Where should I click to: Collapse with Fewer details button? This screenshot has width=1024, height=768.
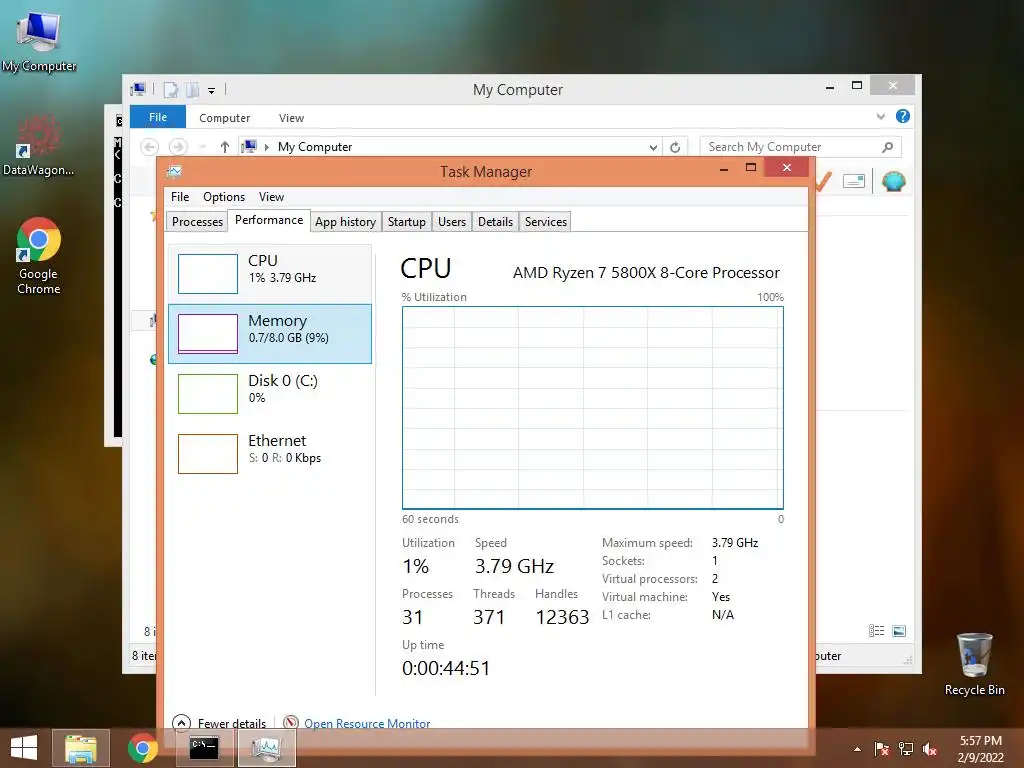219,723
